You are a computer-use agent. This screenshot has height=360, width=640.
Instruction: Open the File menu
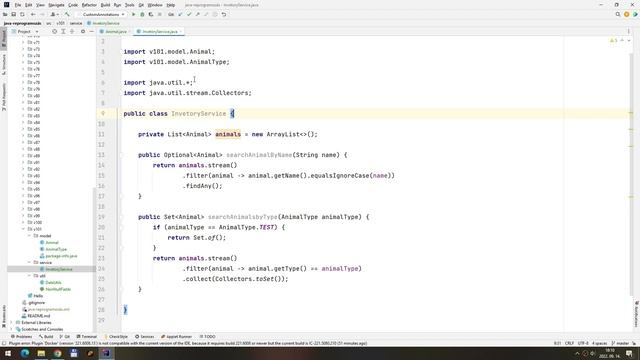(18, 5)
